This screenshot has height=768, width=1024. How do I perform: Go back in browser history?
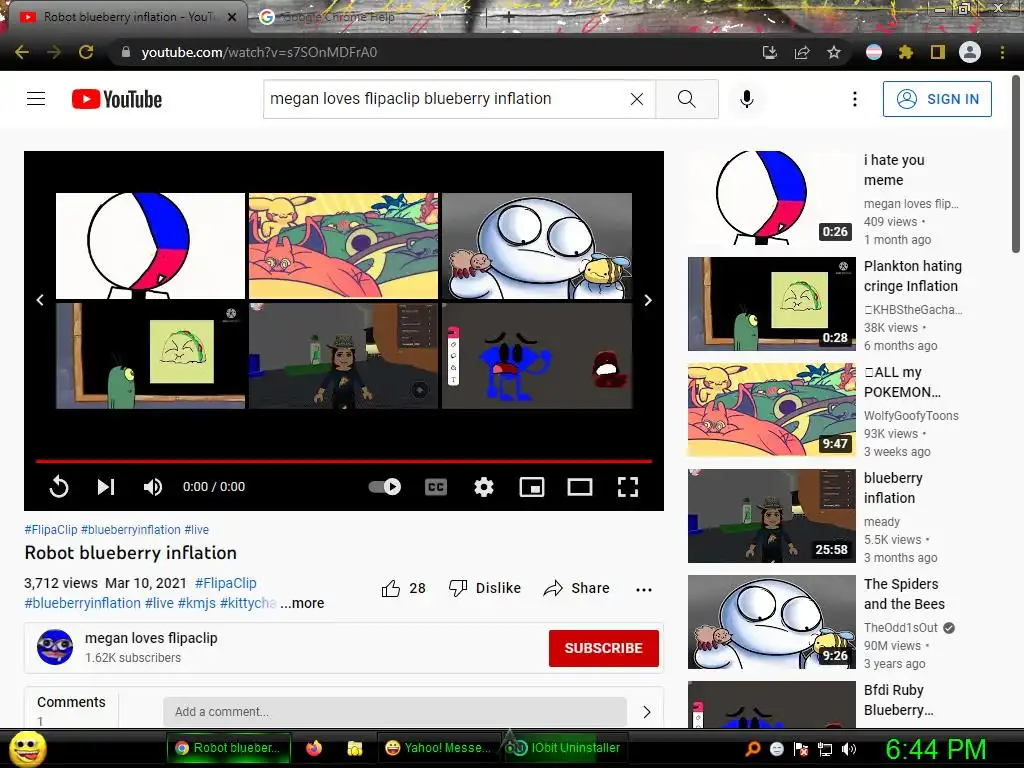(x=22, y=52)
